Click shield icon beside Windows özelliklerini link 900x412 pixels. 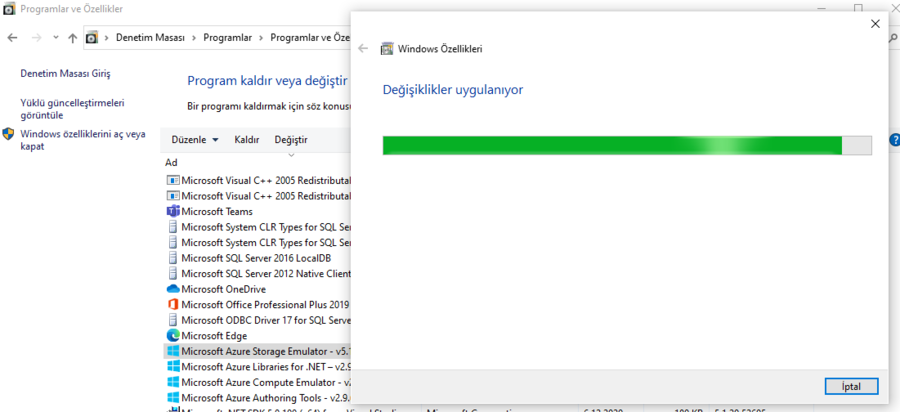pyautogui.click(x=9, y=134)
